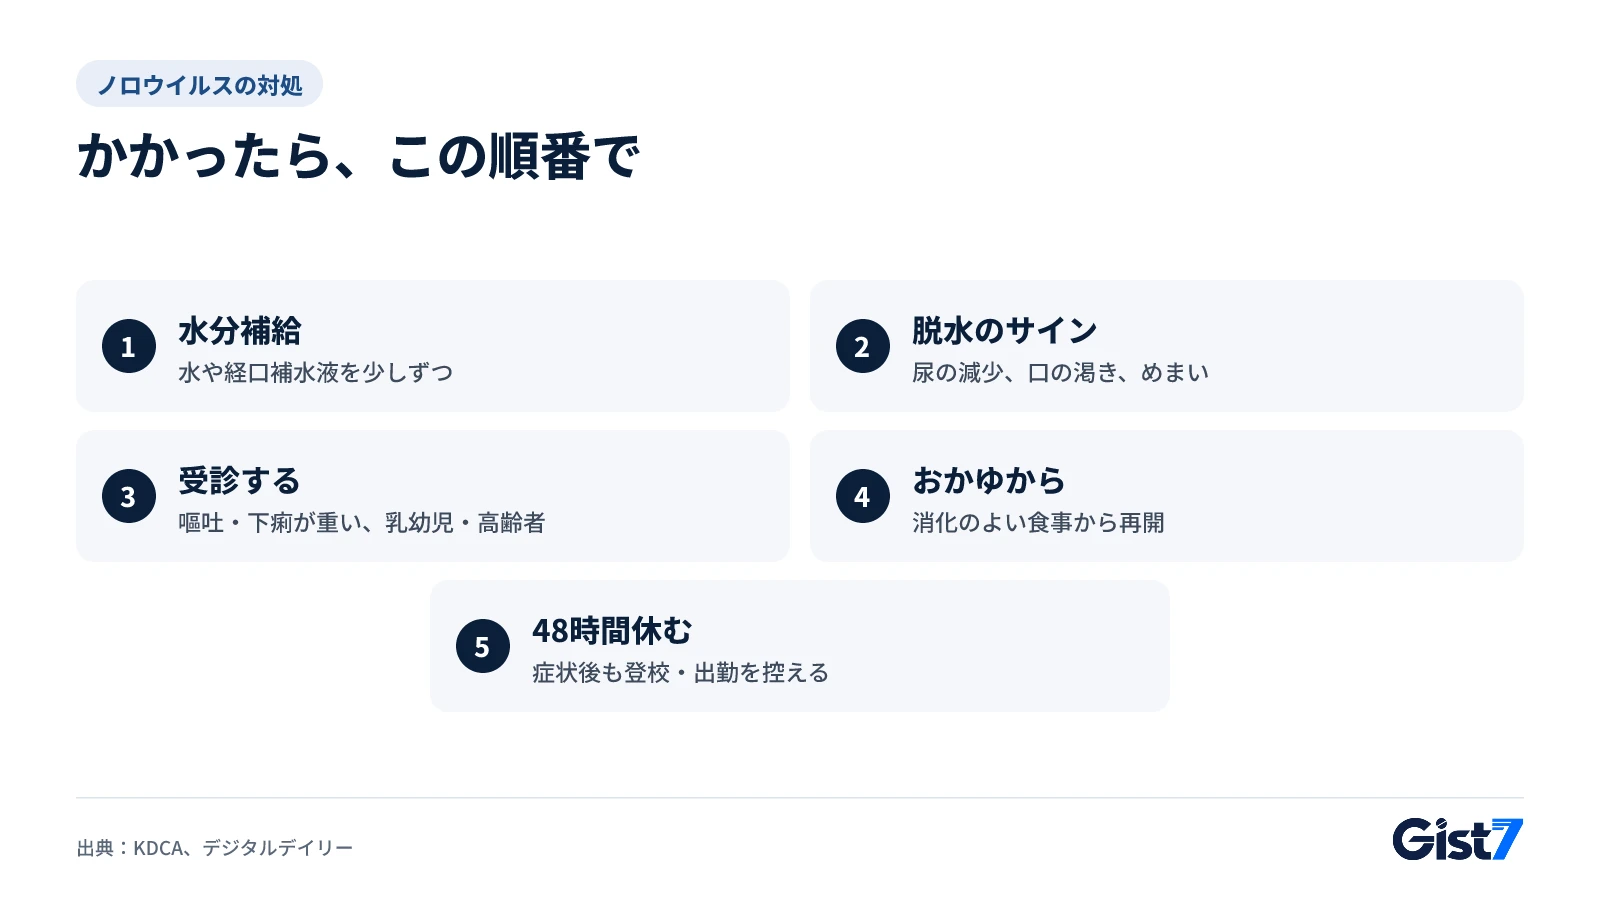Viewport: 1600px width, 900px height.
Task: Click the Gist7 logo
Action: click(1457, 839)
